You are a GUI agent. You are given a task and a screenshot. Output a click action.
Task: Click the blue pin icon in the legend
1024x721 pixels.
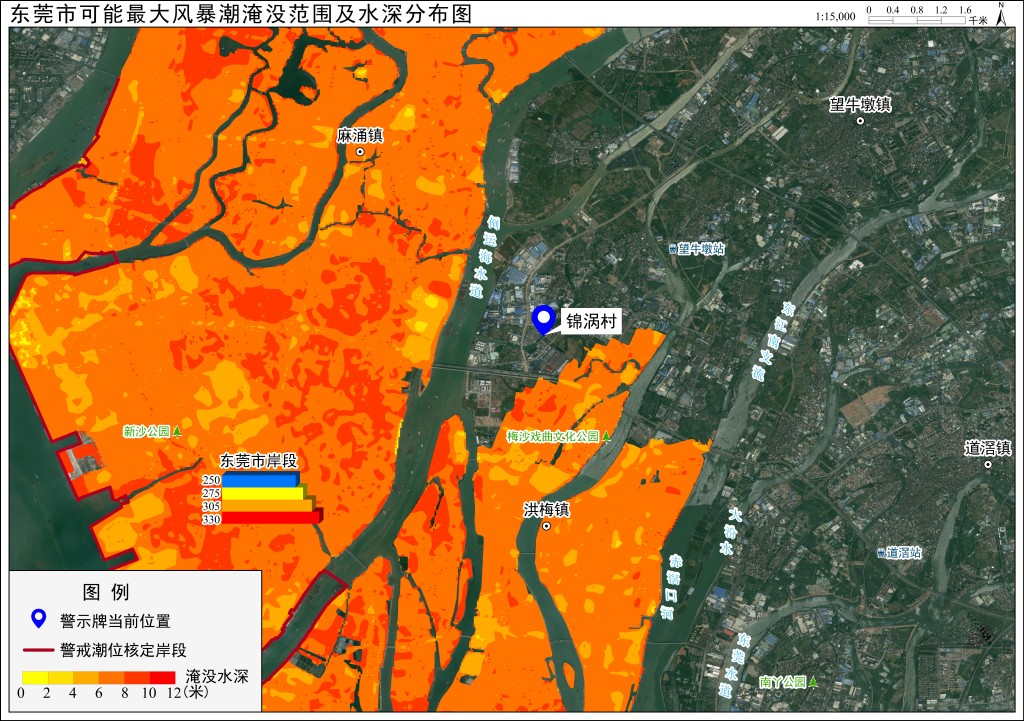coord(39,618)
